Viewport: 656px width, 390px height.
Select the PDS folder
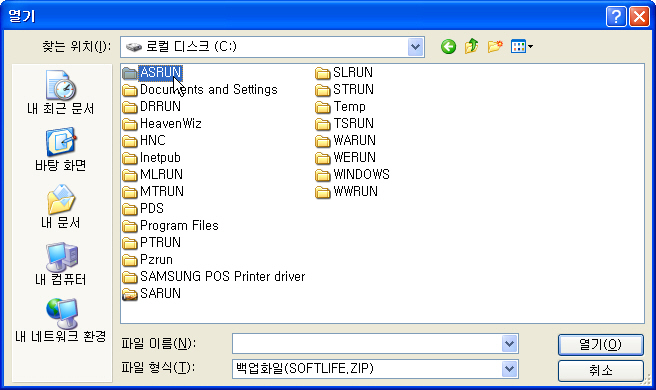click(x=143, y=208)
